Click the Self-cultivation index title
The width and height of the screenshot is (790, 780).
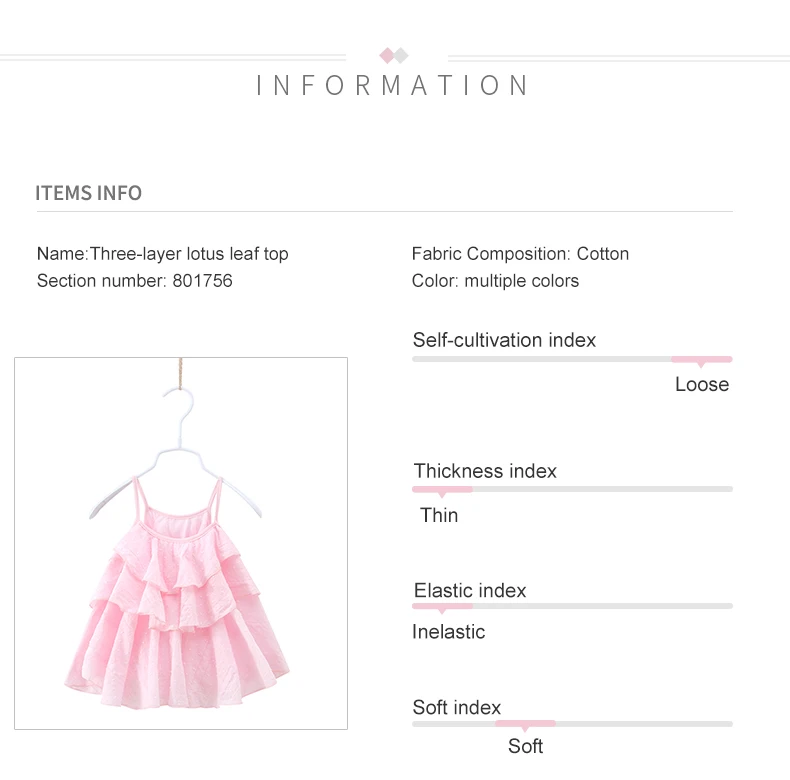(x=504, y=340)
